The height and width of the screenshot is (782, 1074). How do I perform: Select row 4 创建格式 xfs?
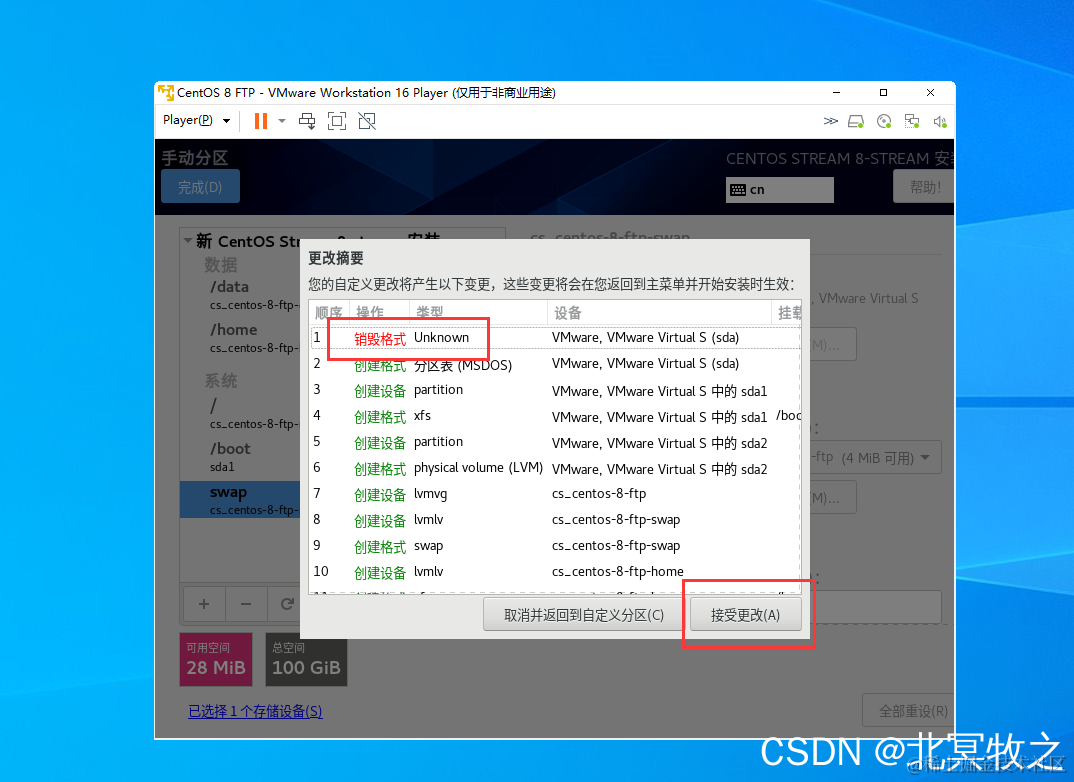(x=555, y=416)
